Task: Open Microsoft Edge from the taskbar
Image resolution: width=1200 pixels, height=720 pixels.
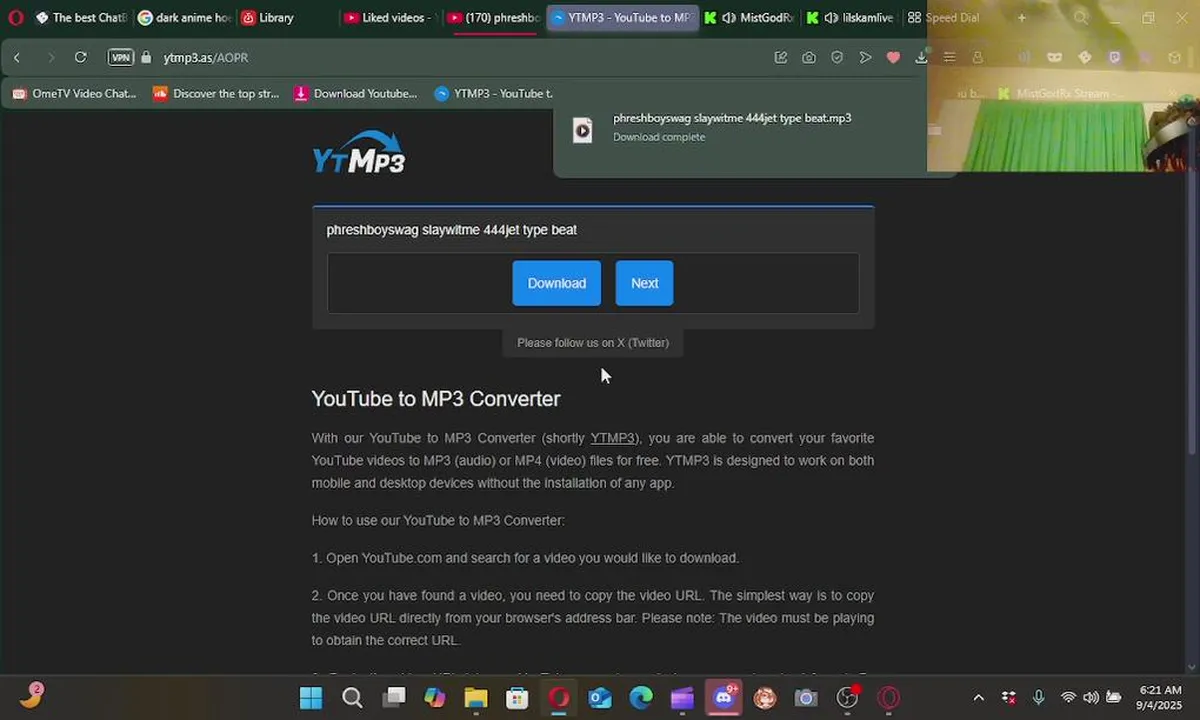Action: [x=641, y=698]
